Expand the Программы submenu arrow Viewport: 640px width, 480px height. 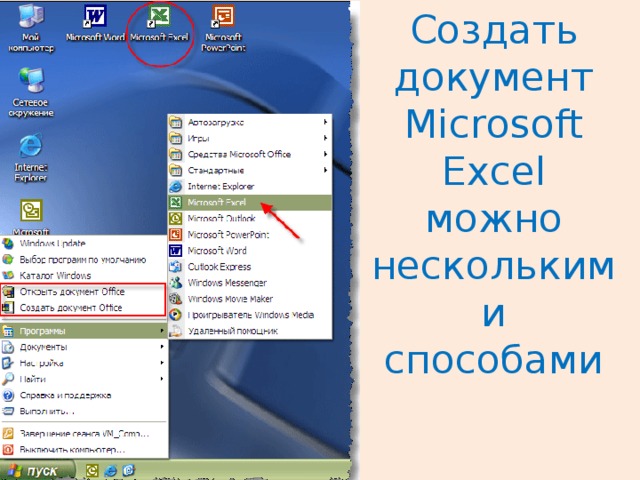pos(162,331)
